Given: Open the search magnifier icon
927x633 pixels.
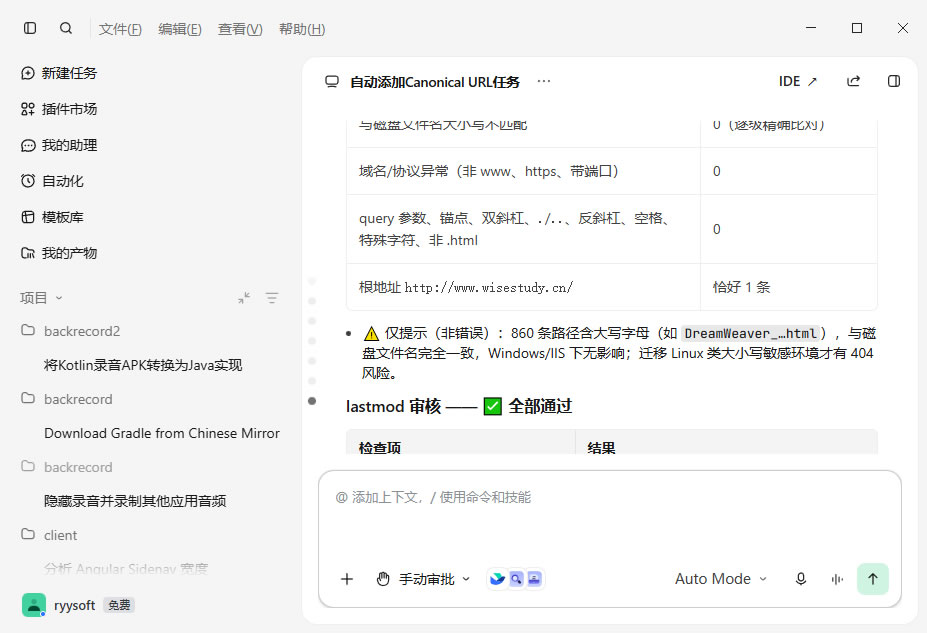Looking at the screenshot, I should 66,28.
